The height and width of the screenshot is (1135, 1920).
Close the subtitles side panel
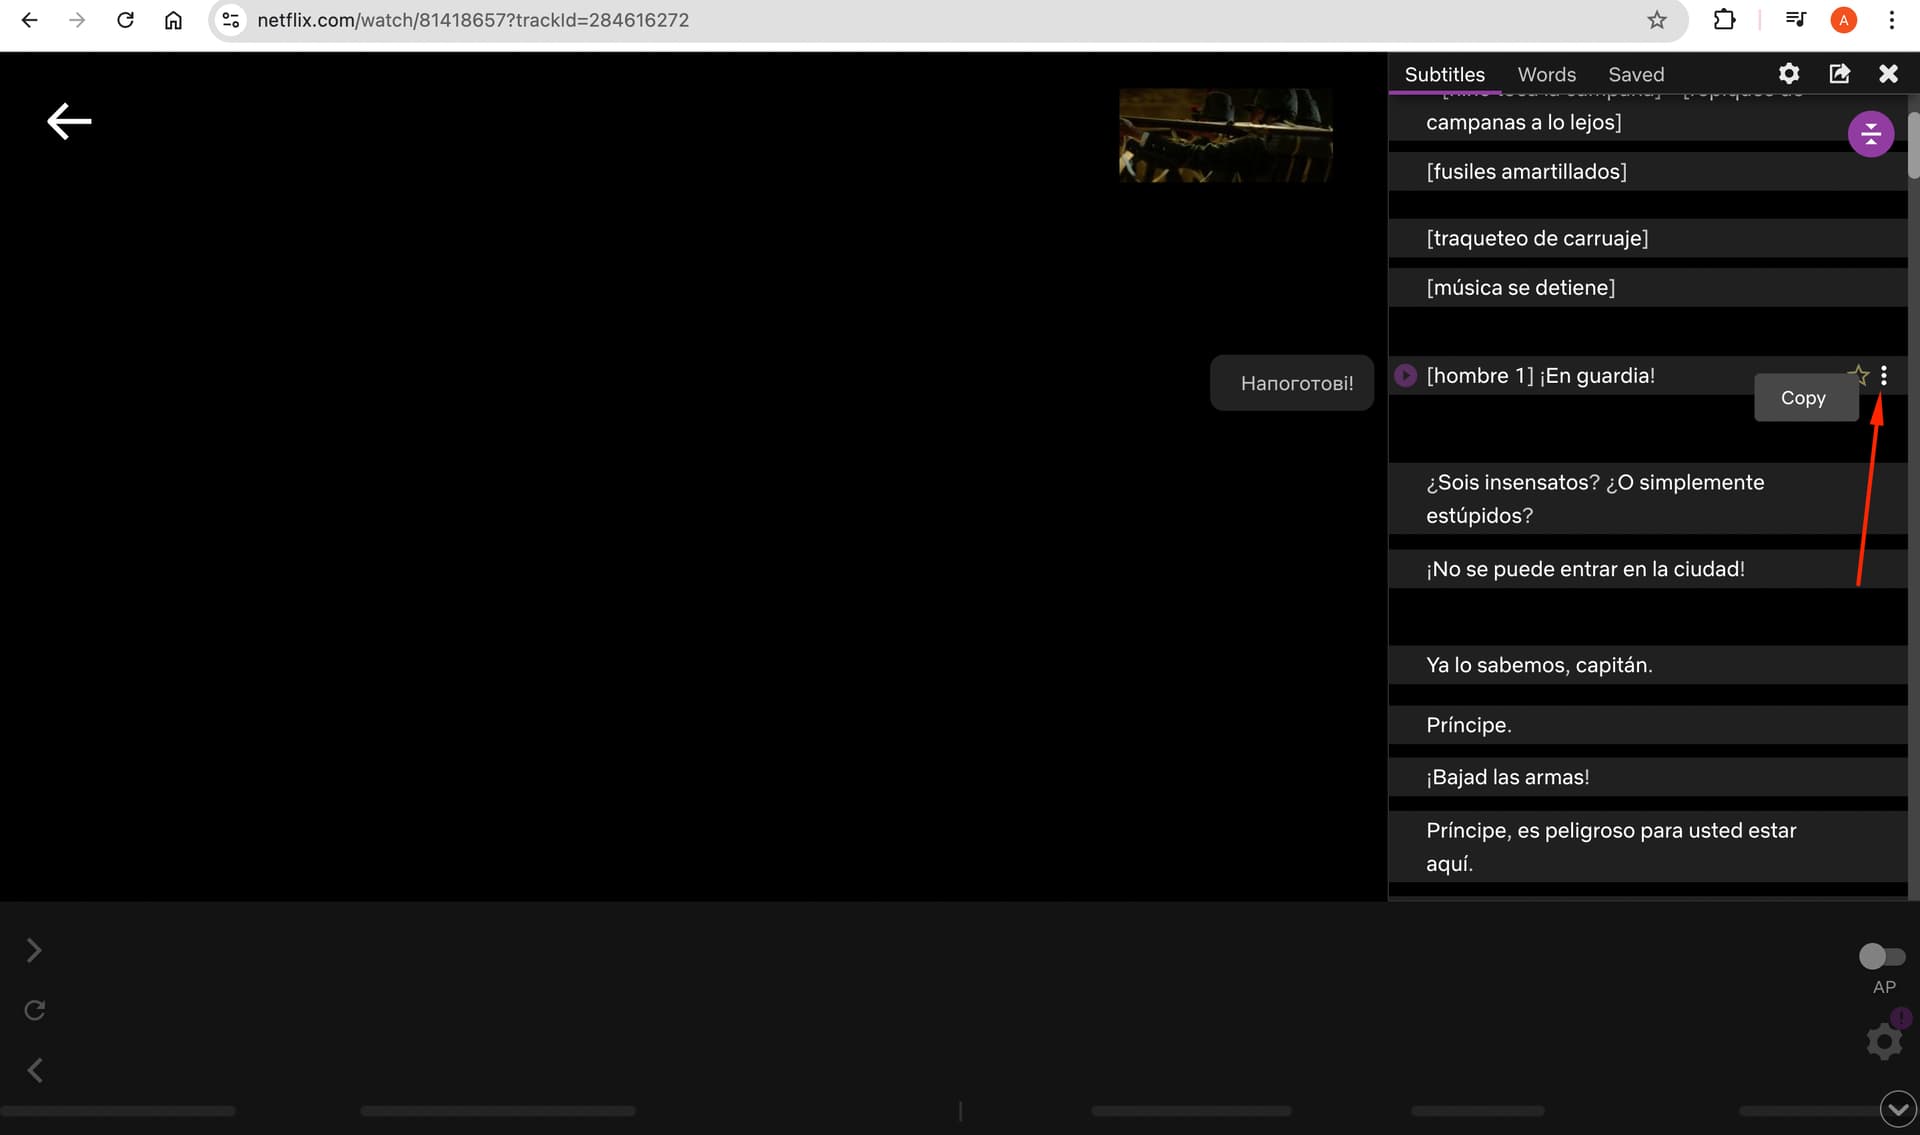(x=1888, y=74)
